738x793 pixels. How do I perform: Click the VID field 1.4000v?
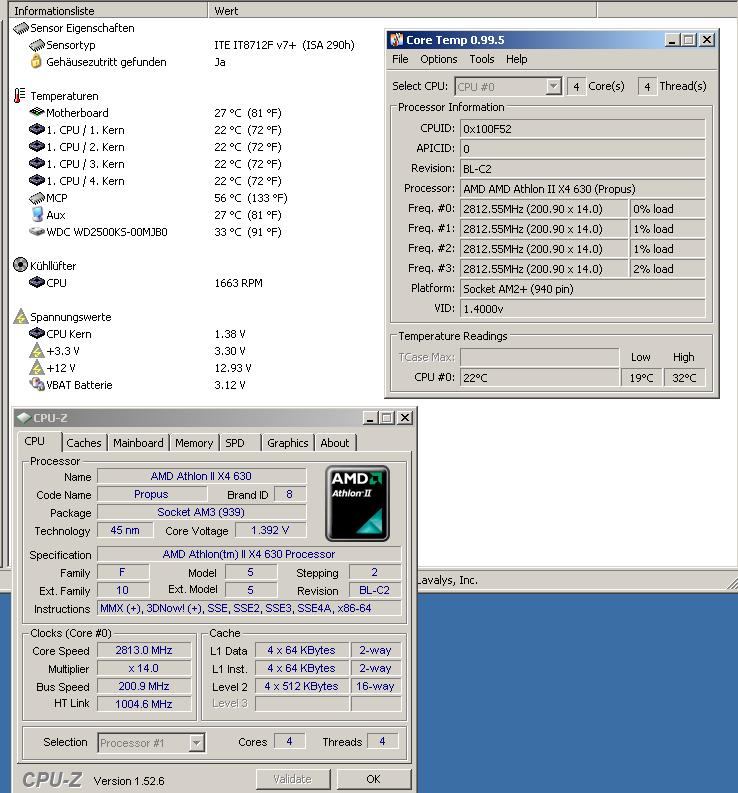click(x=582, y=309)
